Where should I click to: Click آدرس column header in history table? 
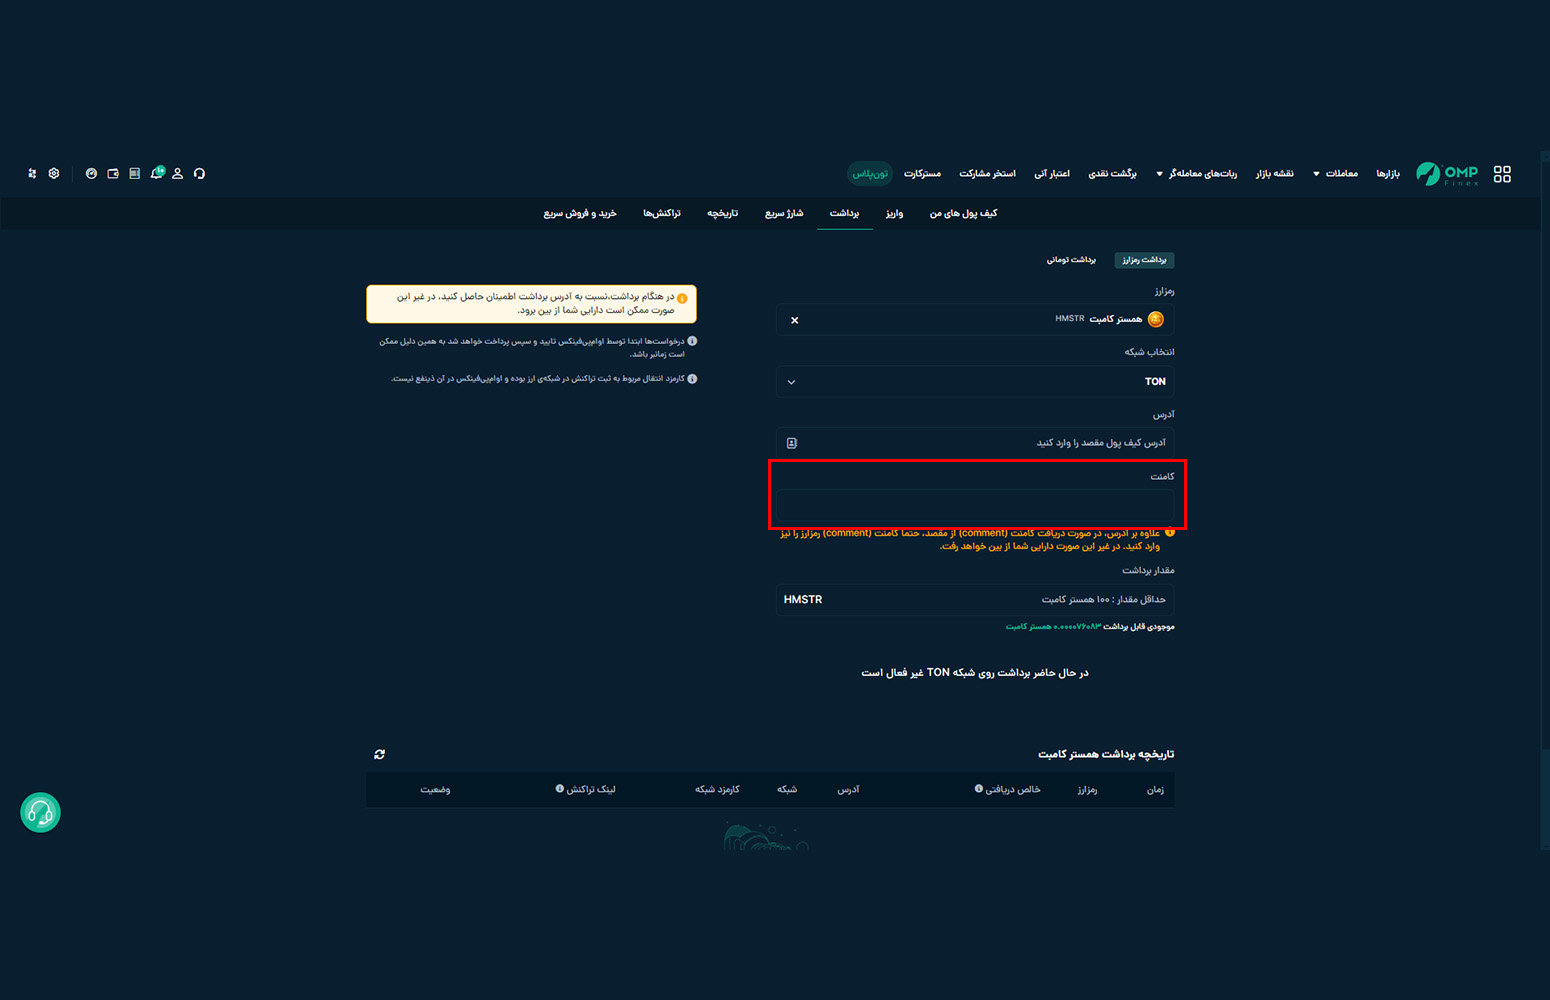pyautogui.click(x=848, y=790)
